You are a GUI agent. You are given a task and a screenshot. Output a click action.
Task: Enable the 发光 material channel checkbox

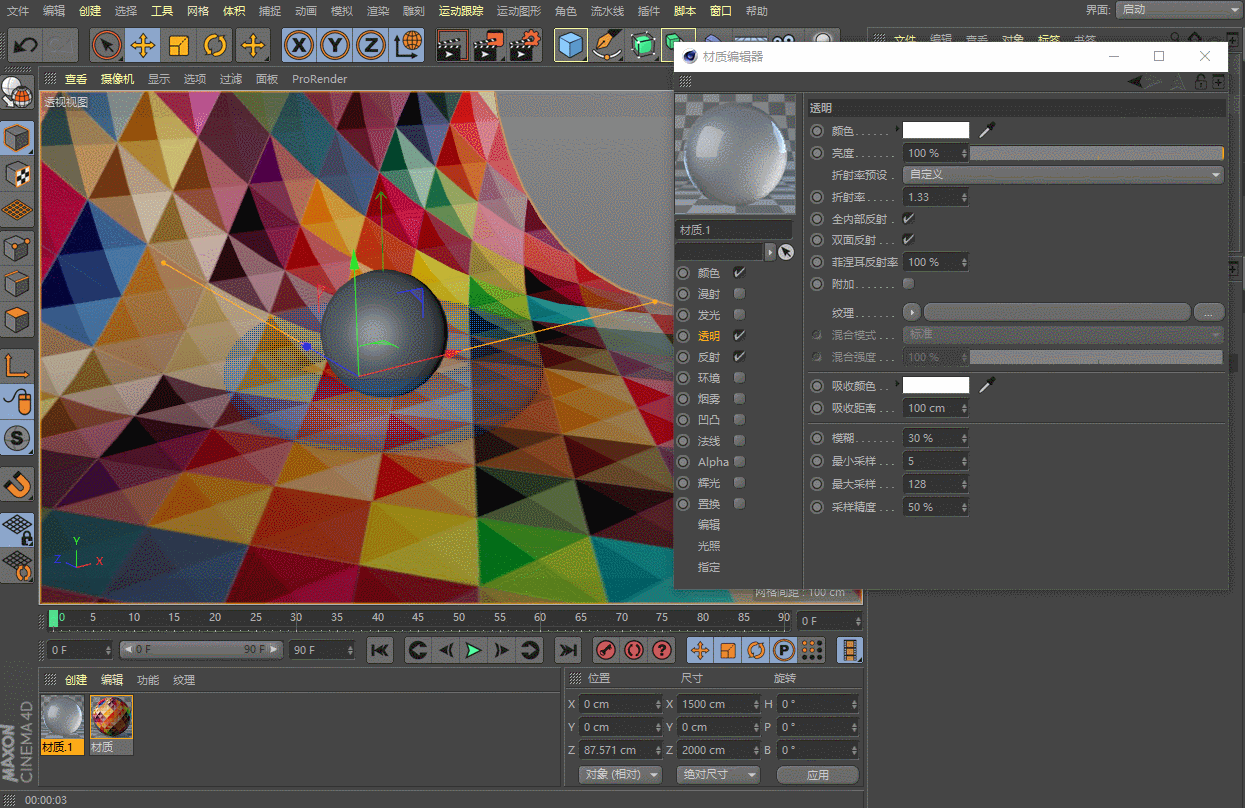coord(739,315)
